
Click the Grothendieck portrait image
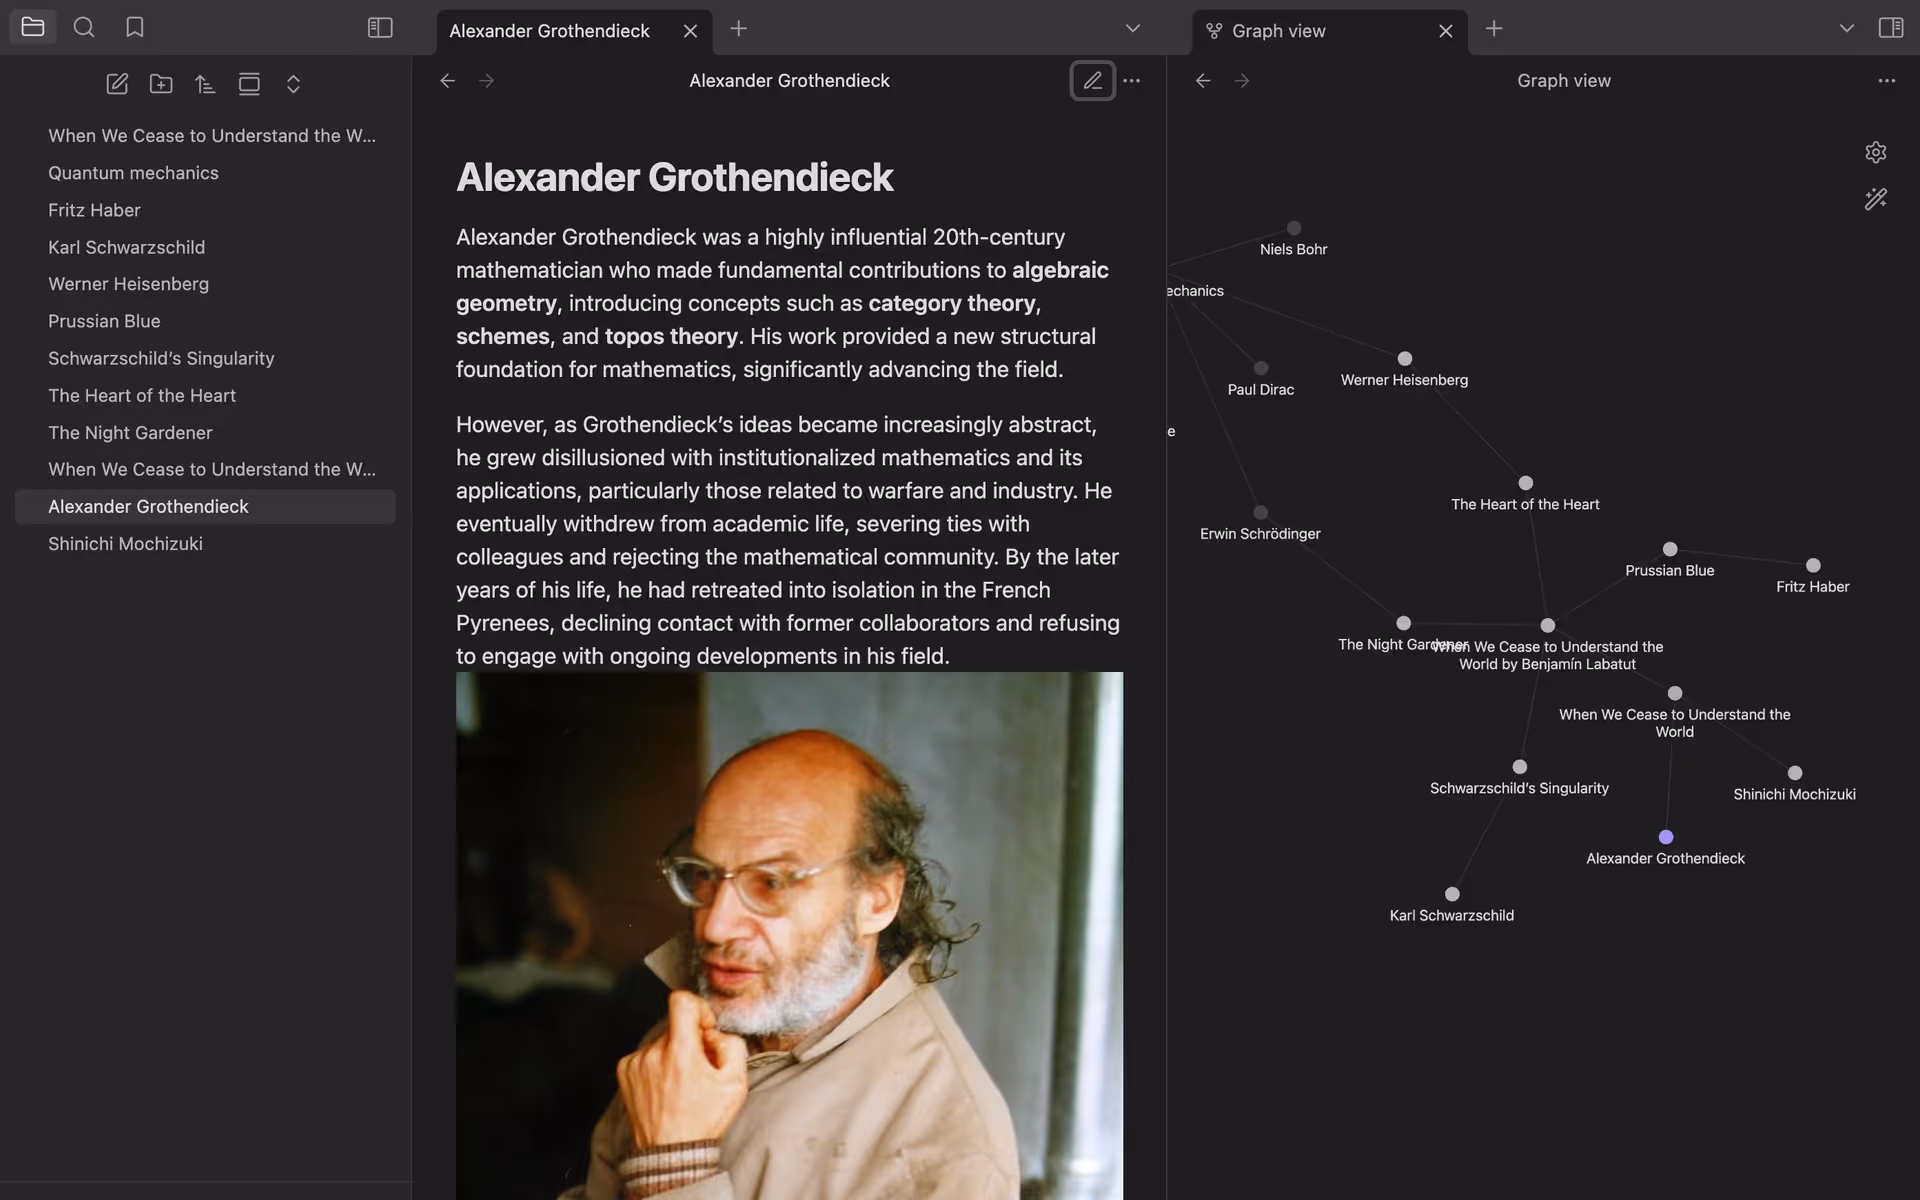(789, 935)
